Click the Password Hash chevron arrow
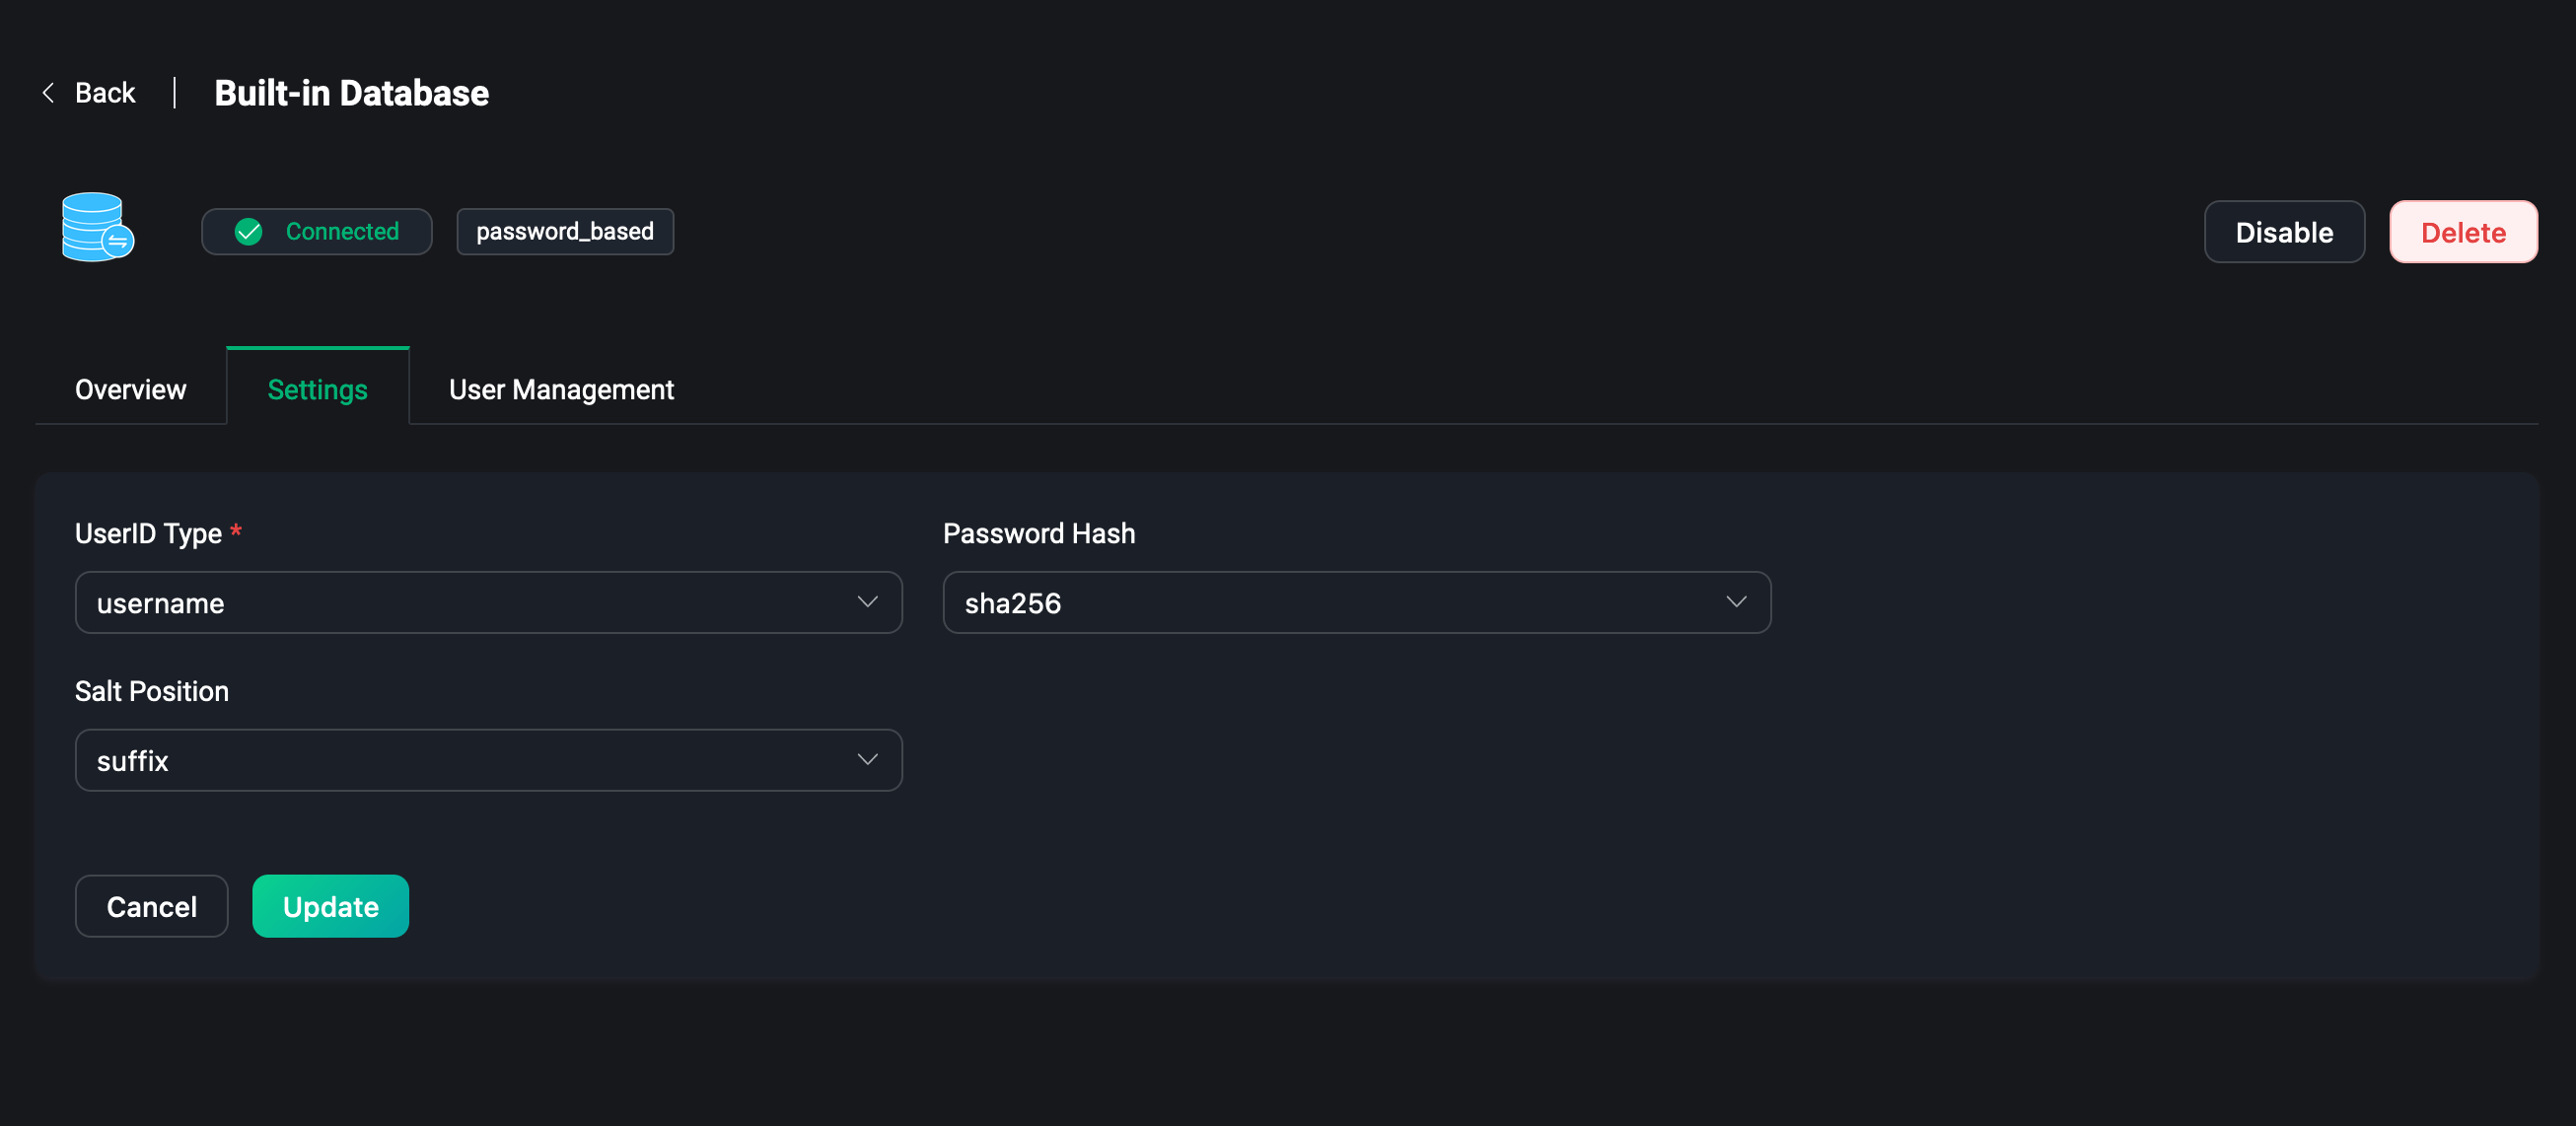 point(1735,602)
